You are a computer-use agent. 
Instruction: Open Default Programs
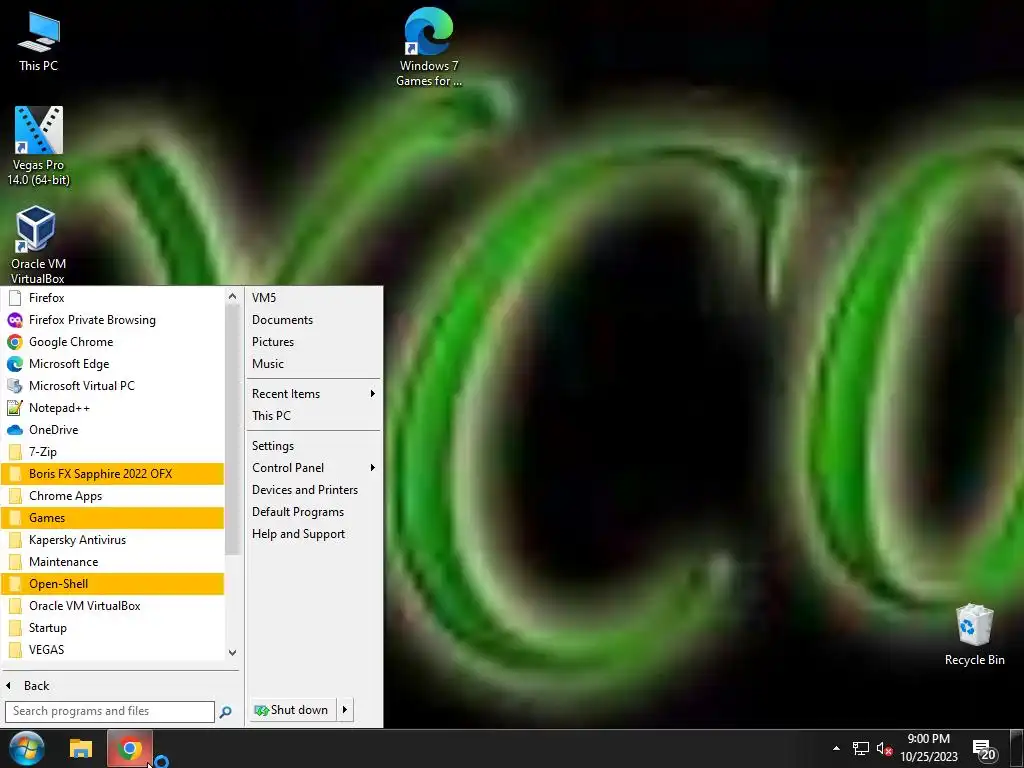313,512
